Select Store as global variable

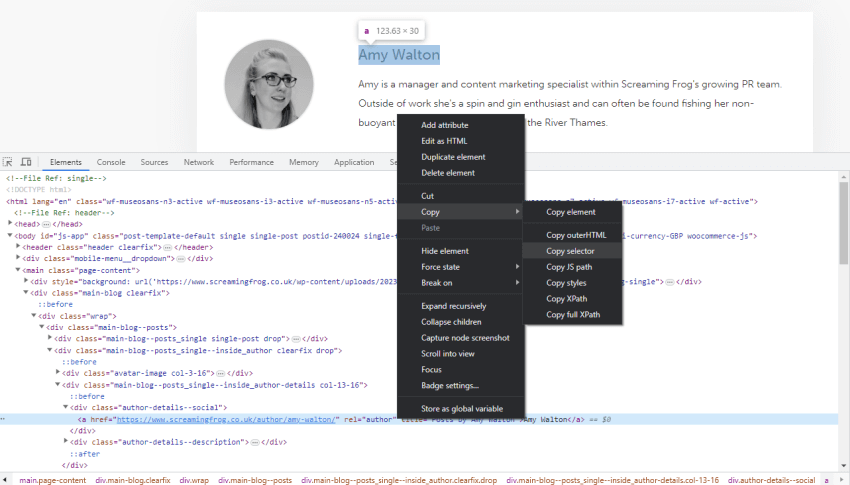[x=461, y=409]
